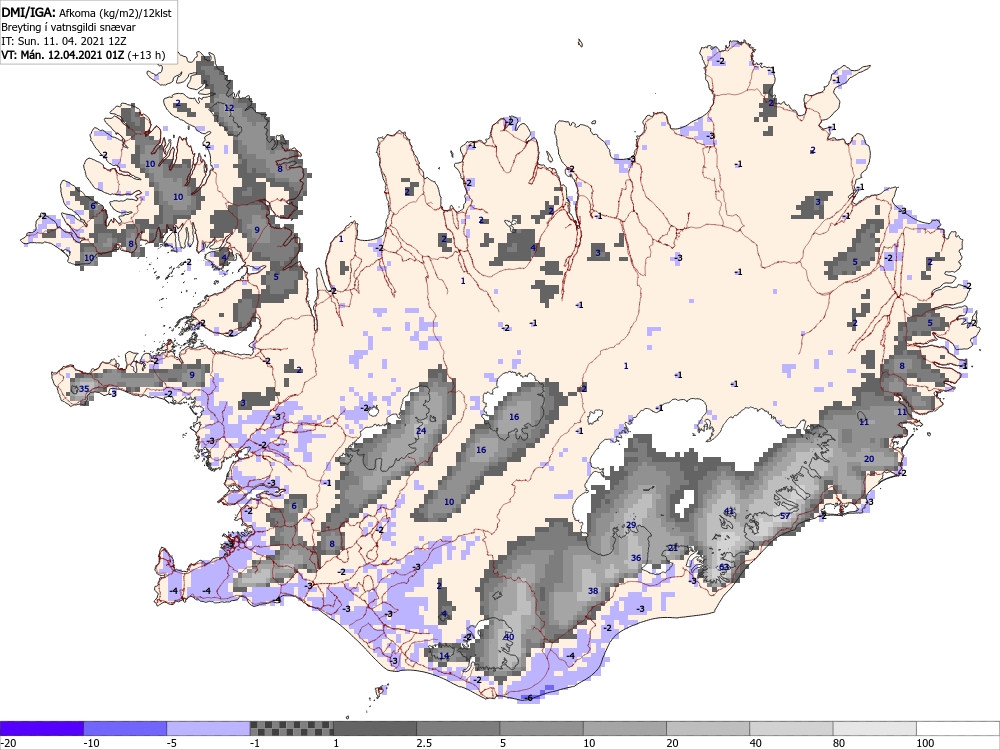Select the '24' value on Langjökull
Screen dimensions: 1000x750
click(421, 430)
